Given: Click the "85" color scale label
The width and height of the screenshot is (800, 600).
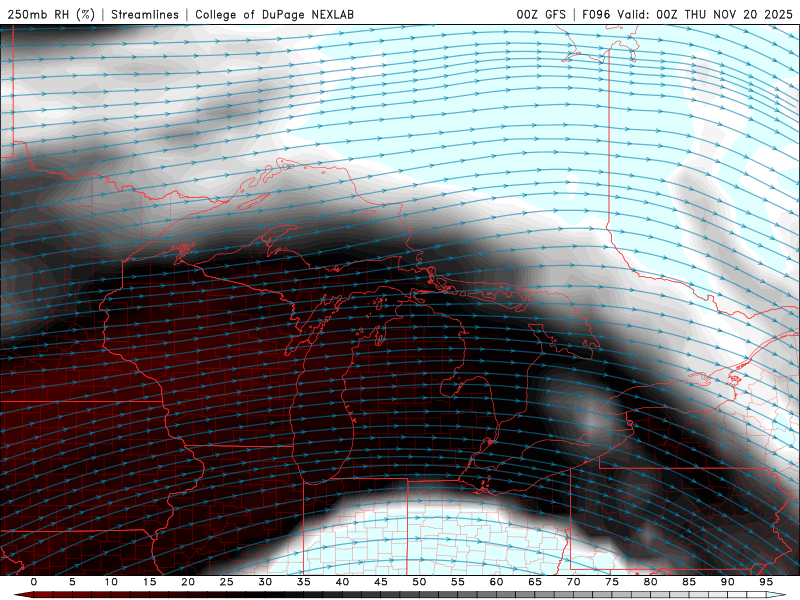Looking at the screenshot, I should click(689, 582).
